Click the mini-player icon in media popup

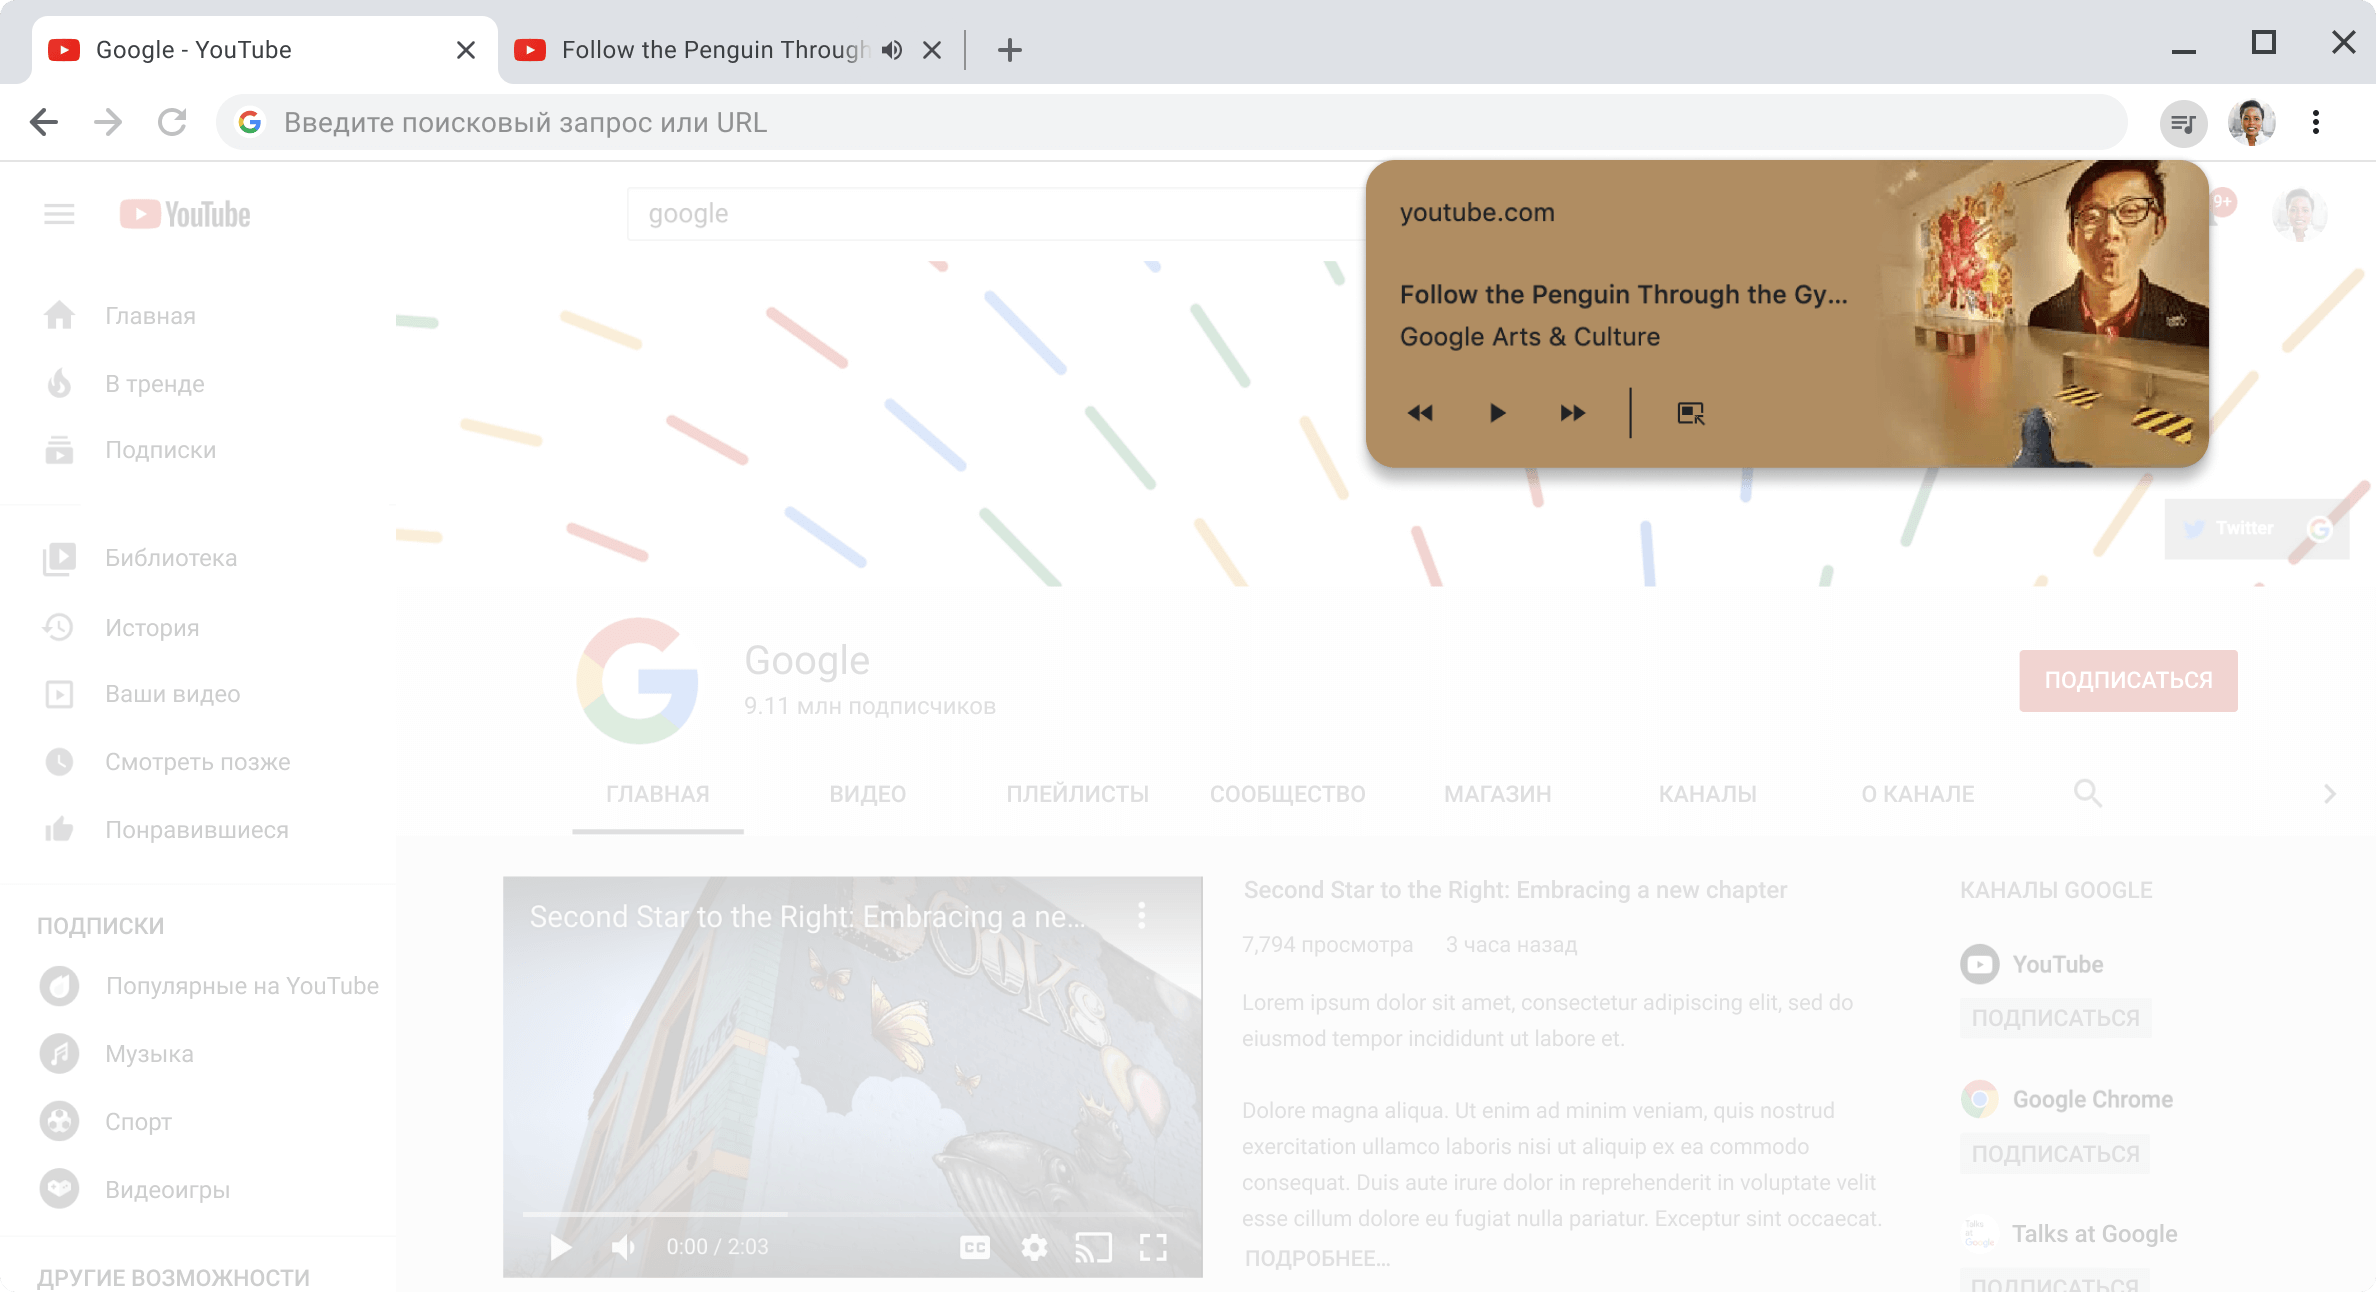[1691, 414]
